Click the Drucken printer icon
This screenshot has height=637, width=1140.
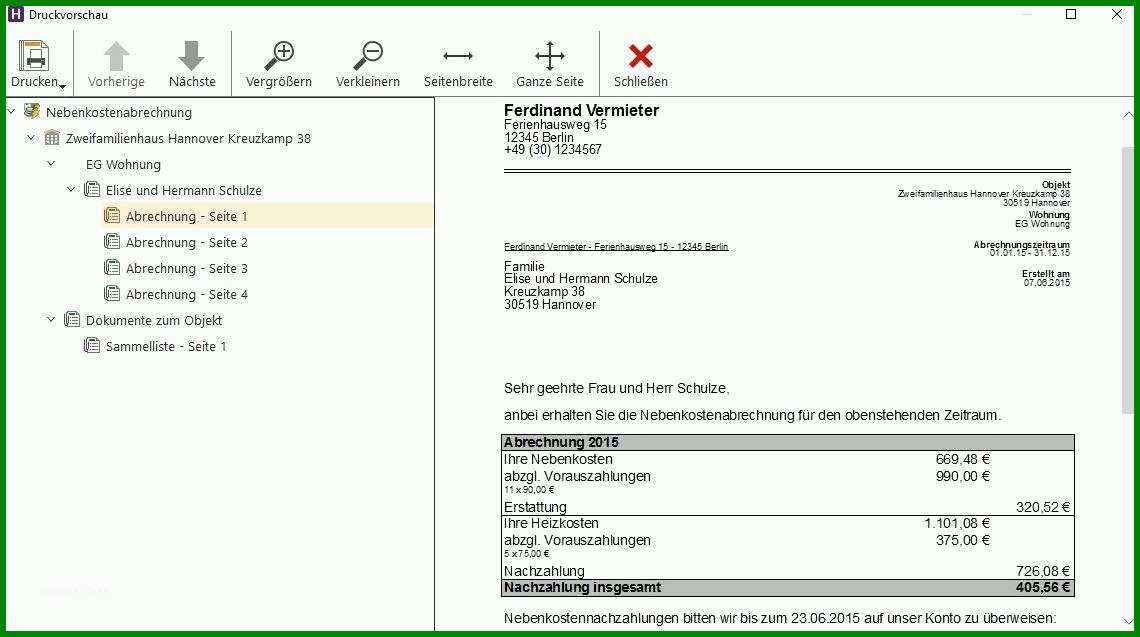(x=34, y=57)
